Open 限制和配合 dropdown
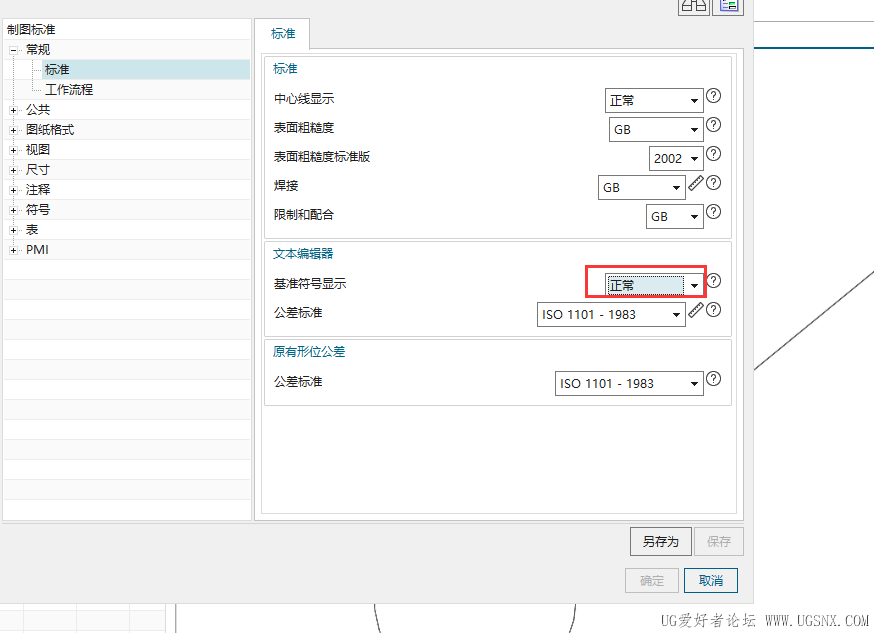 point(674,216)
